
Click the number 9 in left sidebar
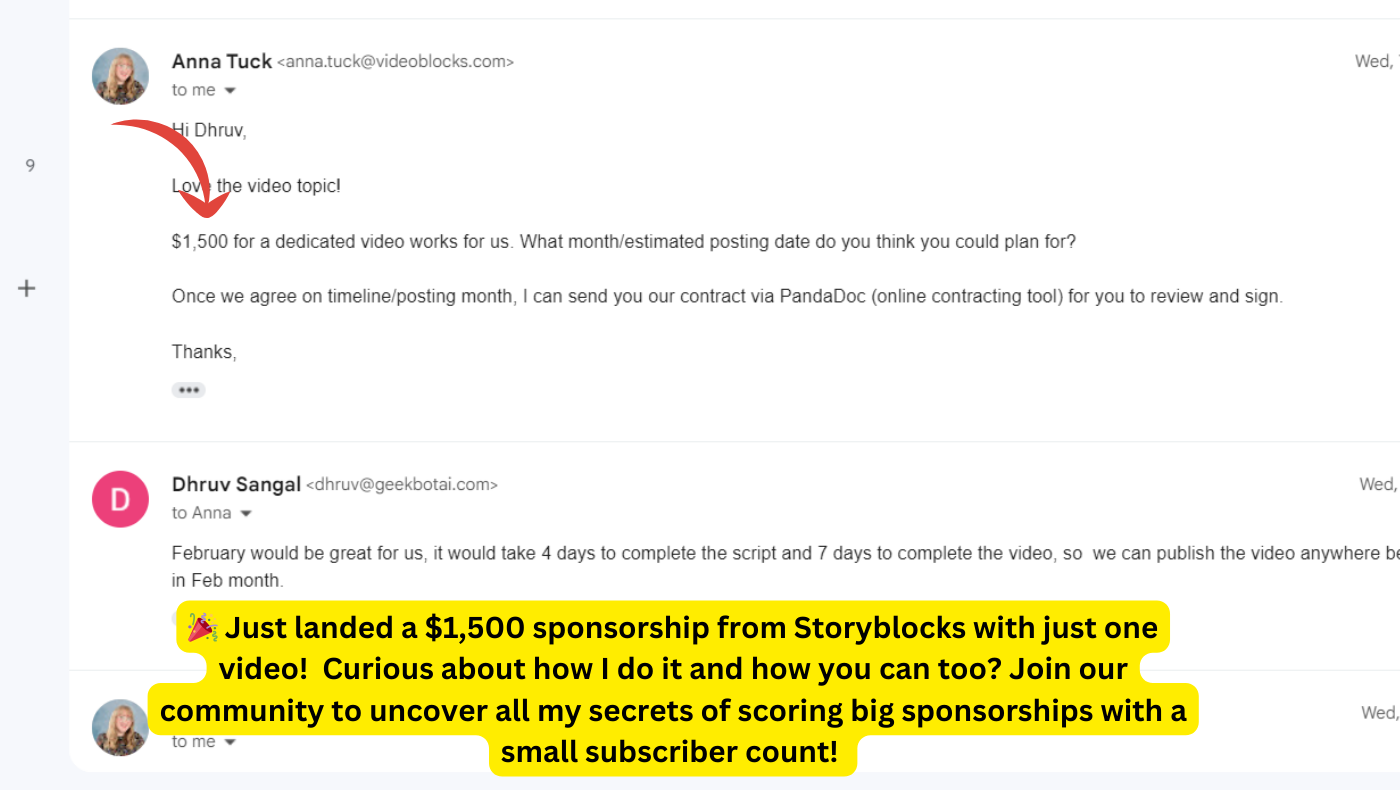click(30, 166)
